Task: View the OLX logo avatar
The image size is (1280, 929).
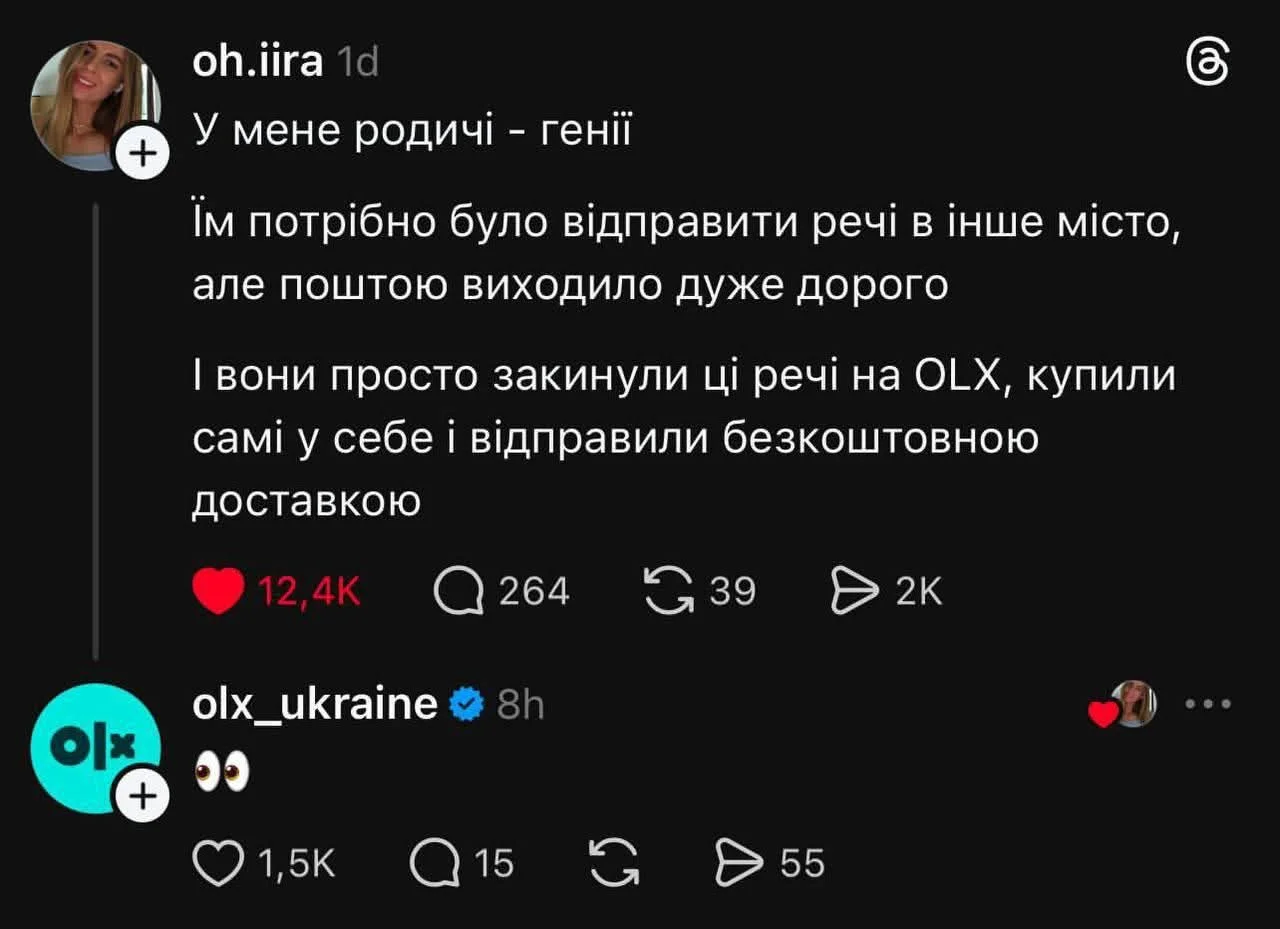Action: [x=90, y=745]
